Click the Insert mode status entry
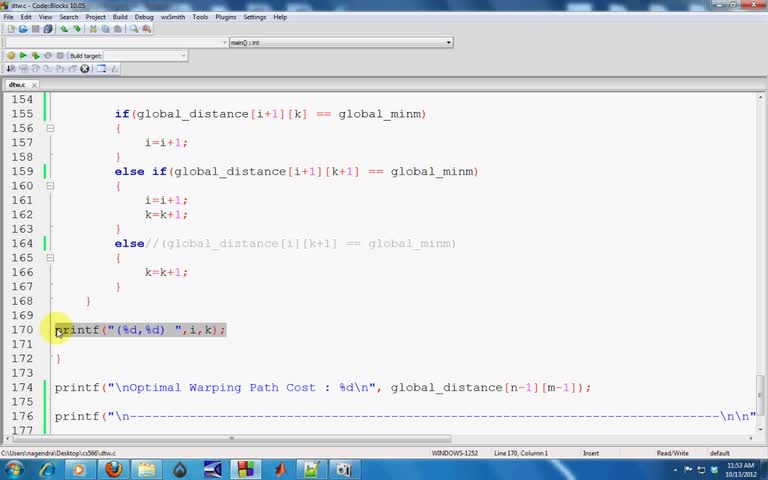Screen dimensions: 768x480 [591, 453]
